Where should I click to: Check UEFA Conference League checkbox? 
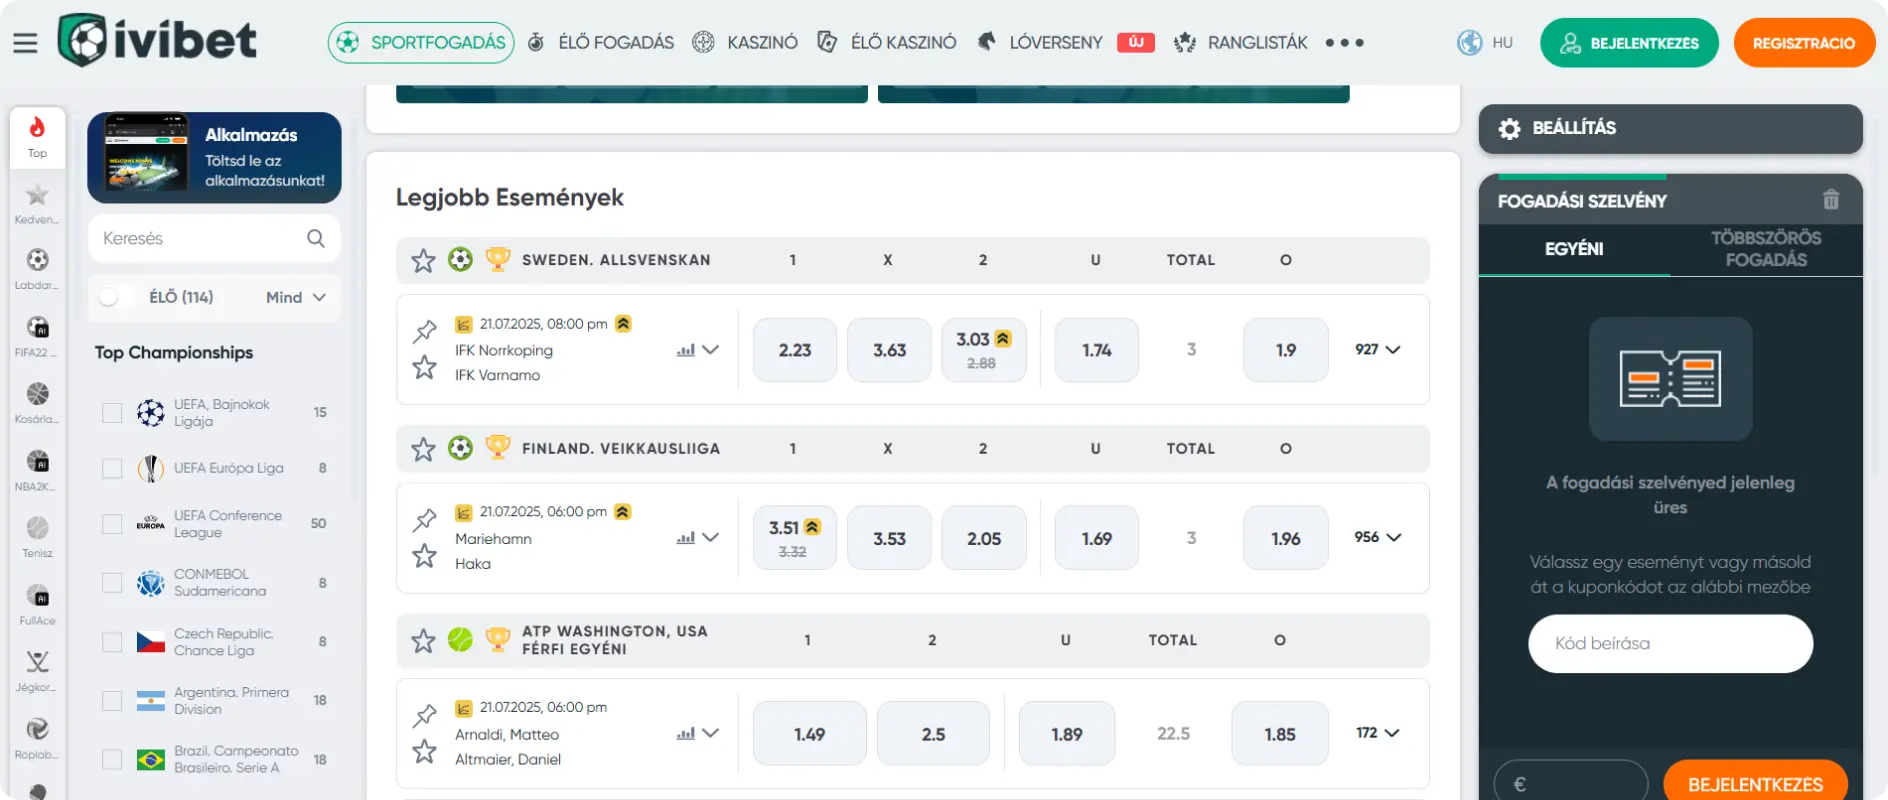click(x=112, y=524)
